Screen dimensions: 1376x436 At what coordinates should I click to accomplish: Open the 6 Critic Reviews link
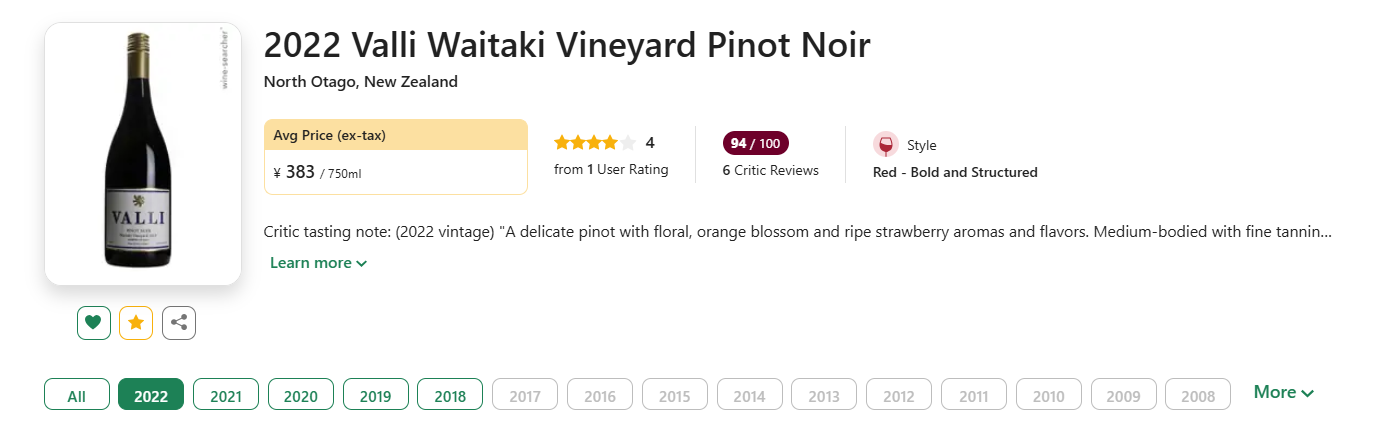tap(770, 171)
